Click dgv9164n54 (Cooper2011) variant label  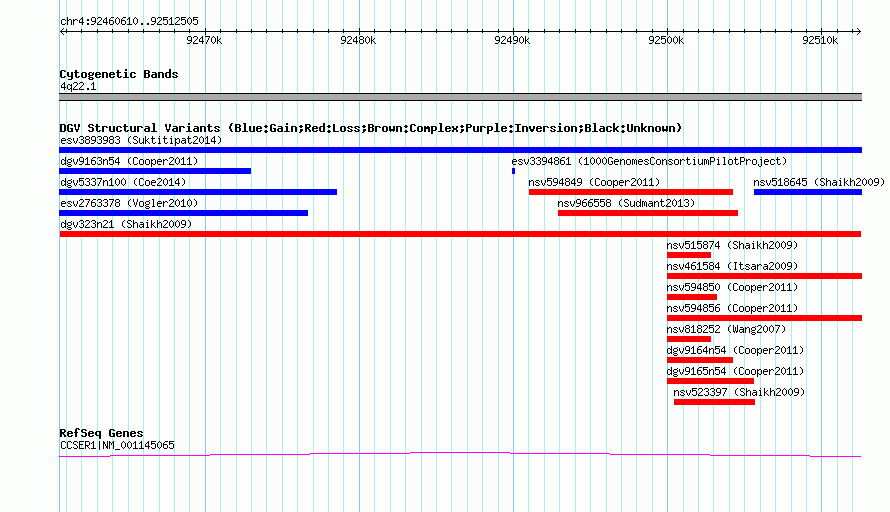(735, 350)
